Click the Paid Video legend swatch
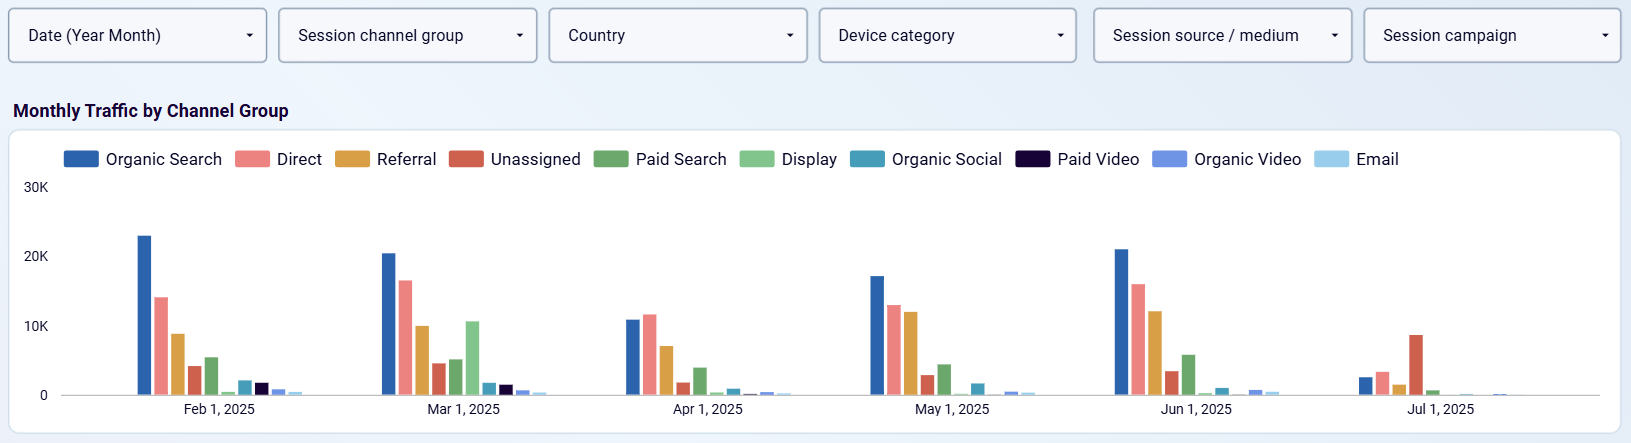Screen dimensions: 1631x443 1033,159
